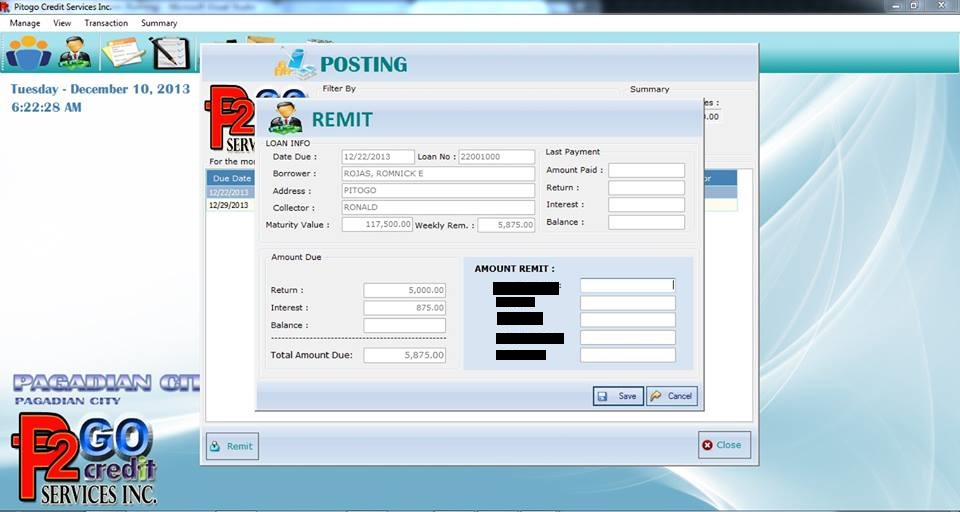Viewport: 960px width, 512px height.
Task: Click the Posting window header icon
Action: pos(294,63)
